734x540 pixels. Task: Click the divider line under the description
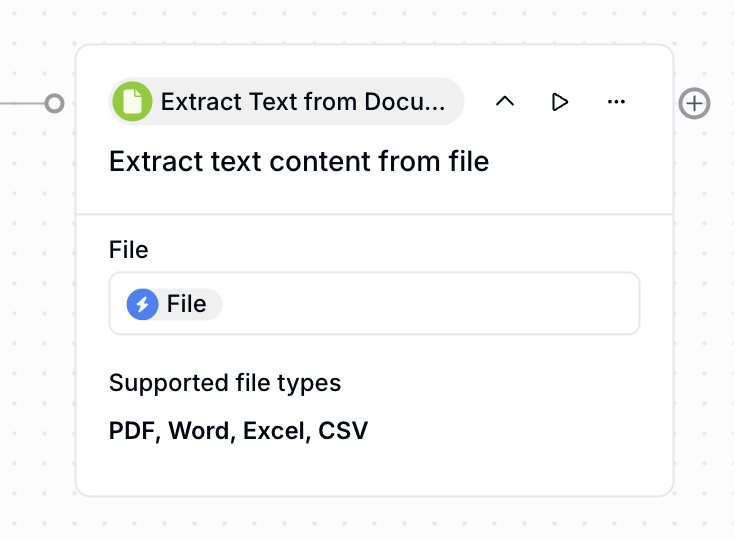374,214
